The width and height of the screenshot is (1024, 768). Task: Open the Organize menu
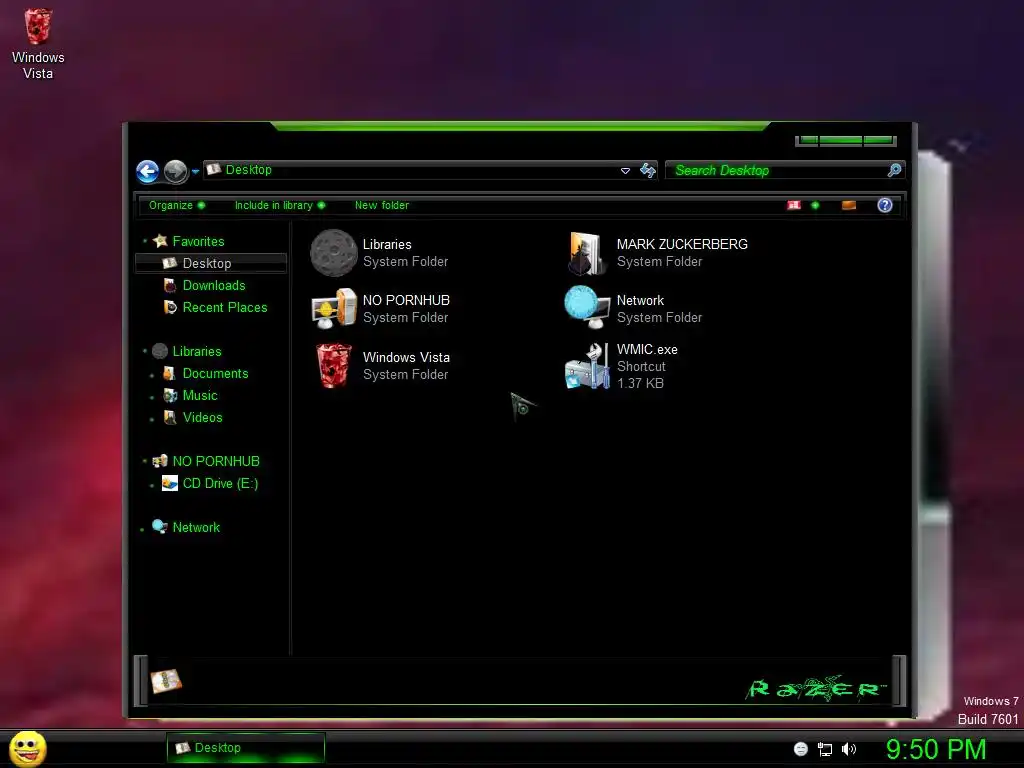pos(176,205)
